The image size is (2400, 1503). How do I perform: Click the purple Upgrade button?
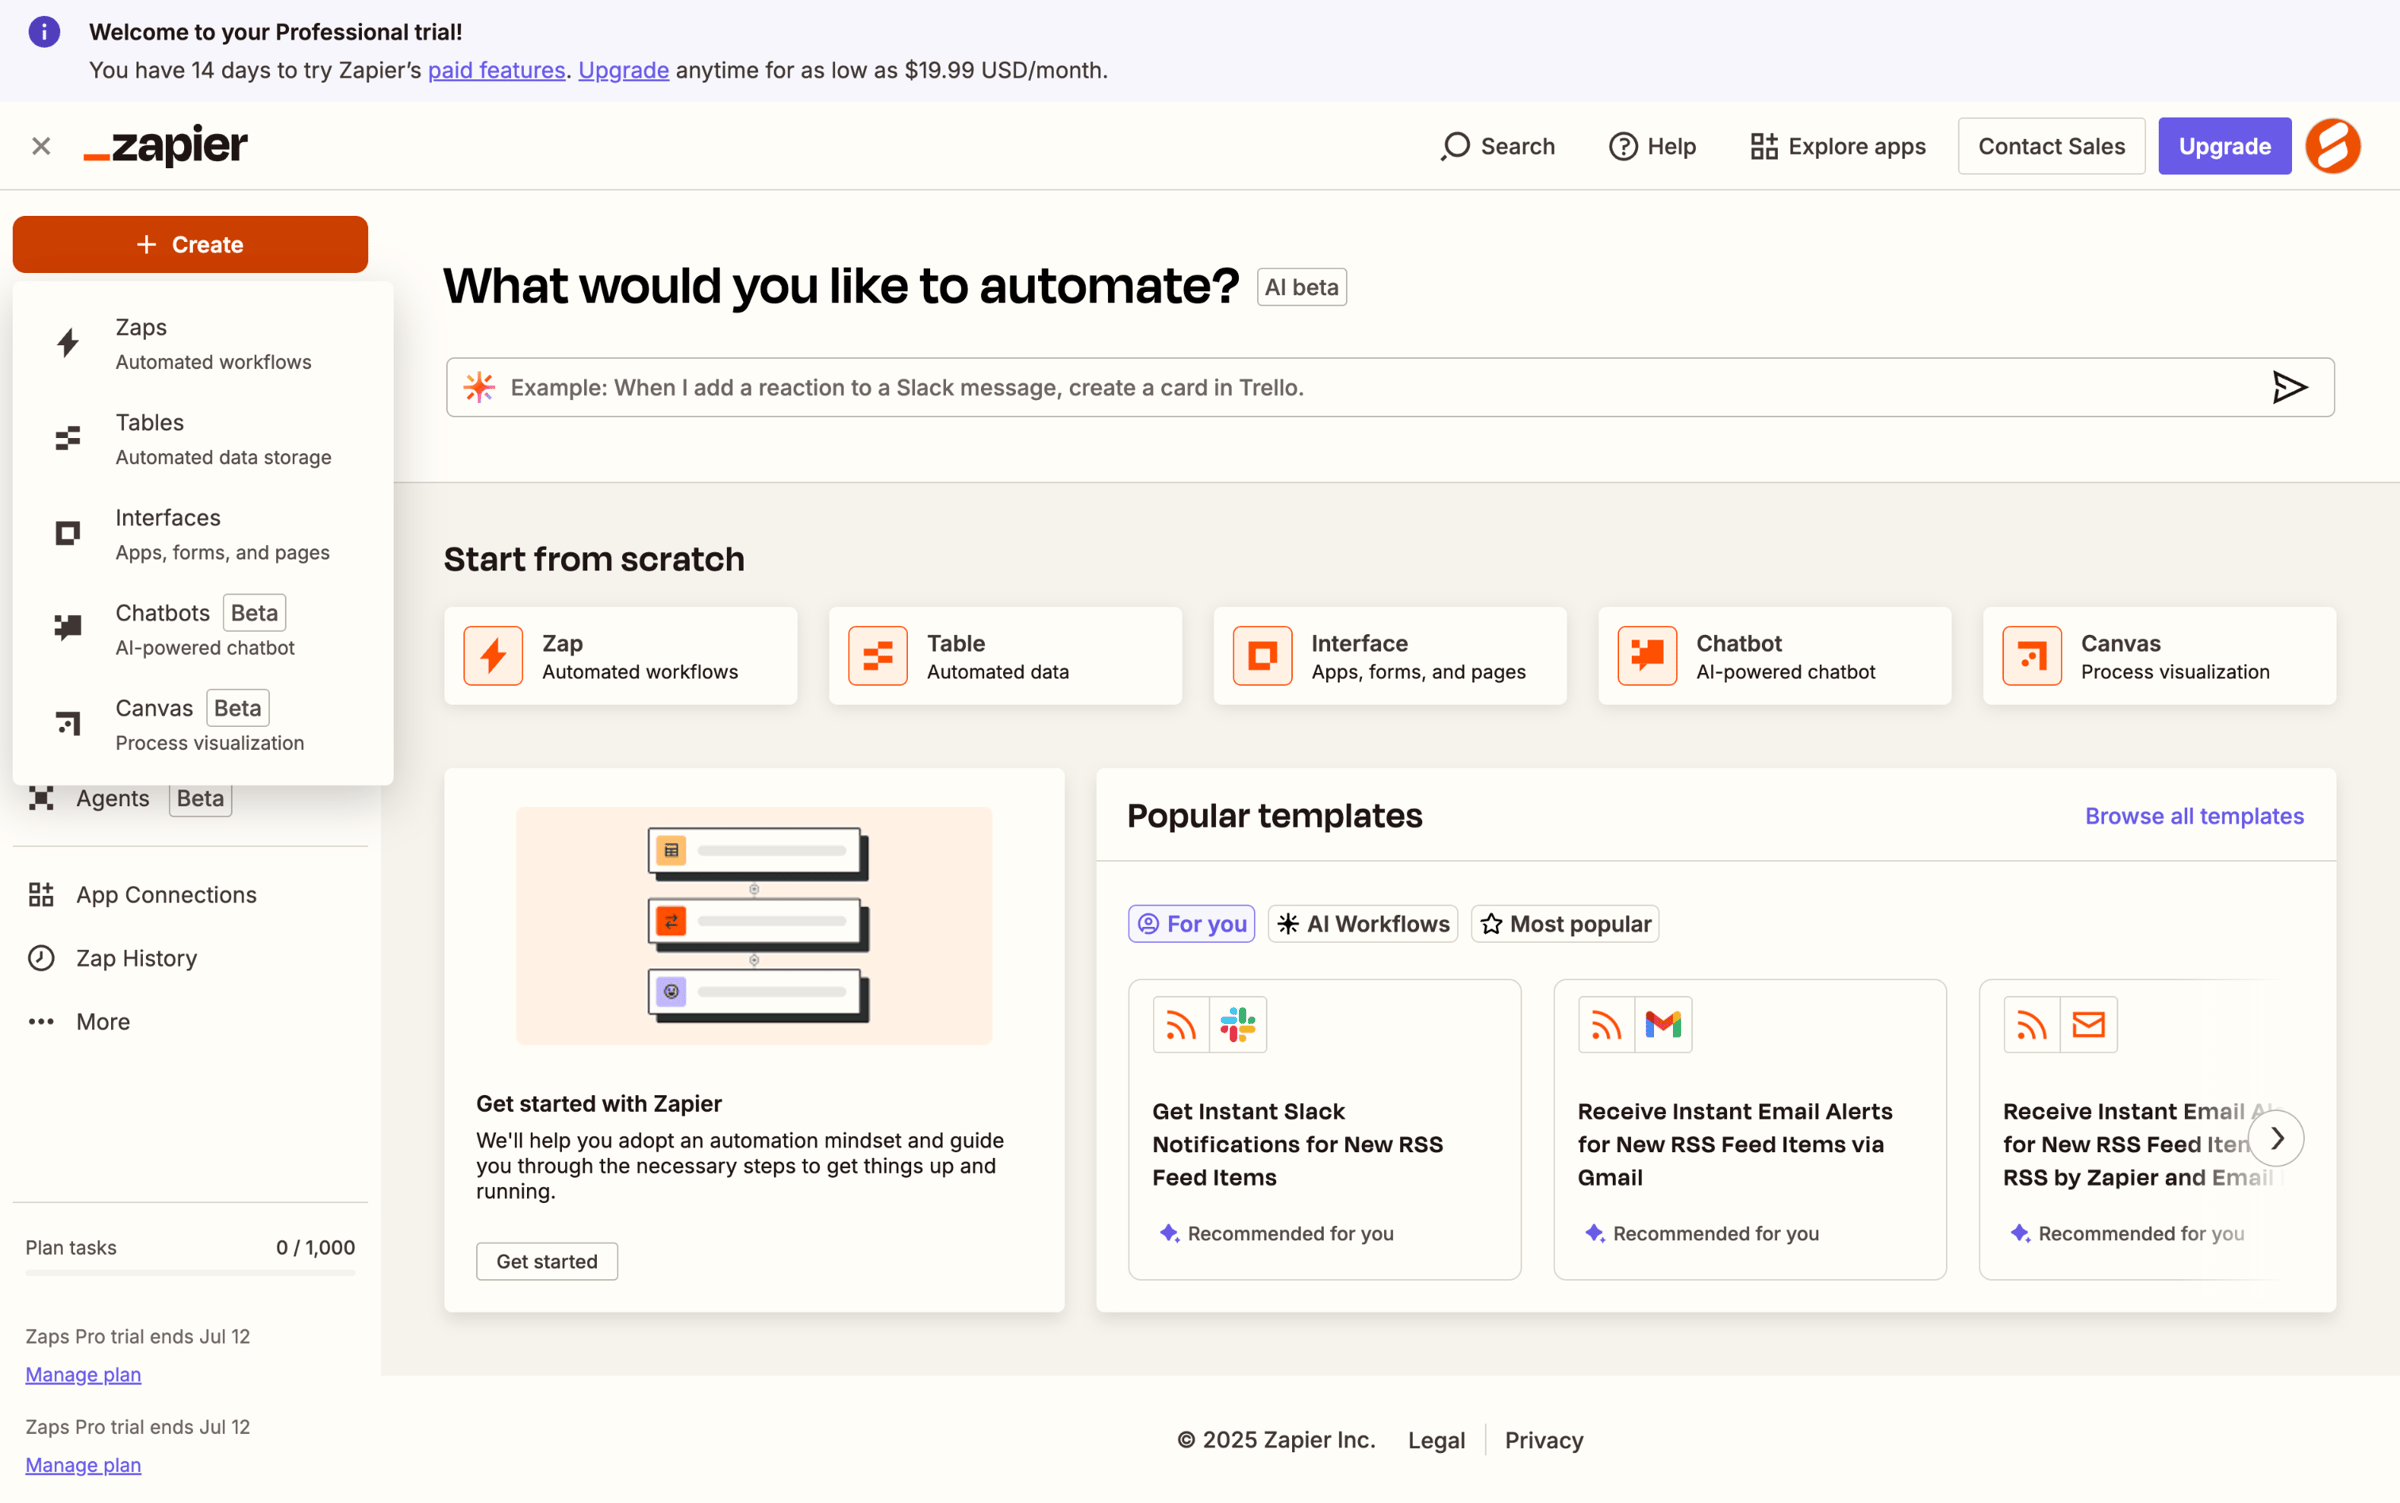point(2224,146)
